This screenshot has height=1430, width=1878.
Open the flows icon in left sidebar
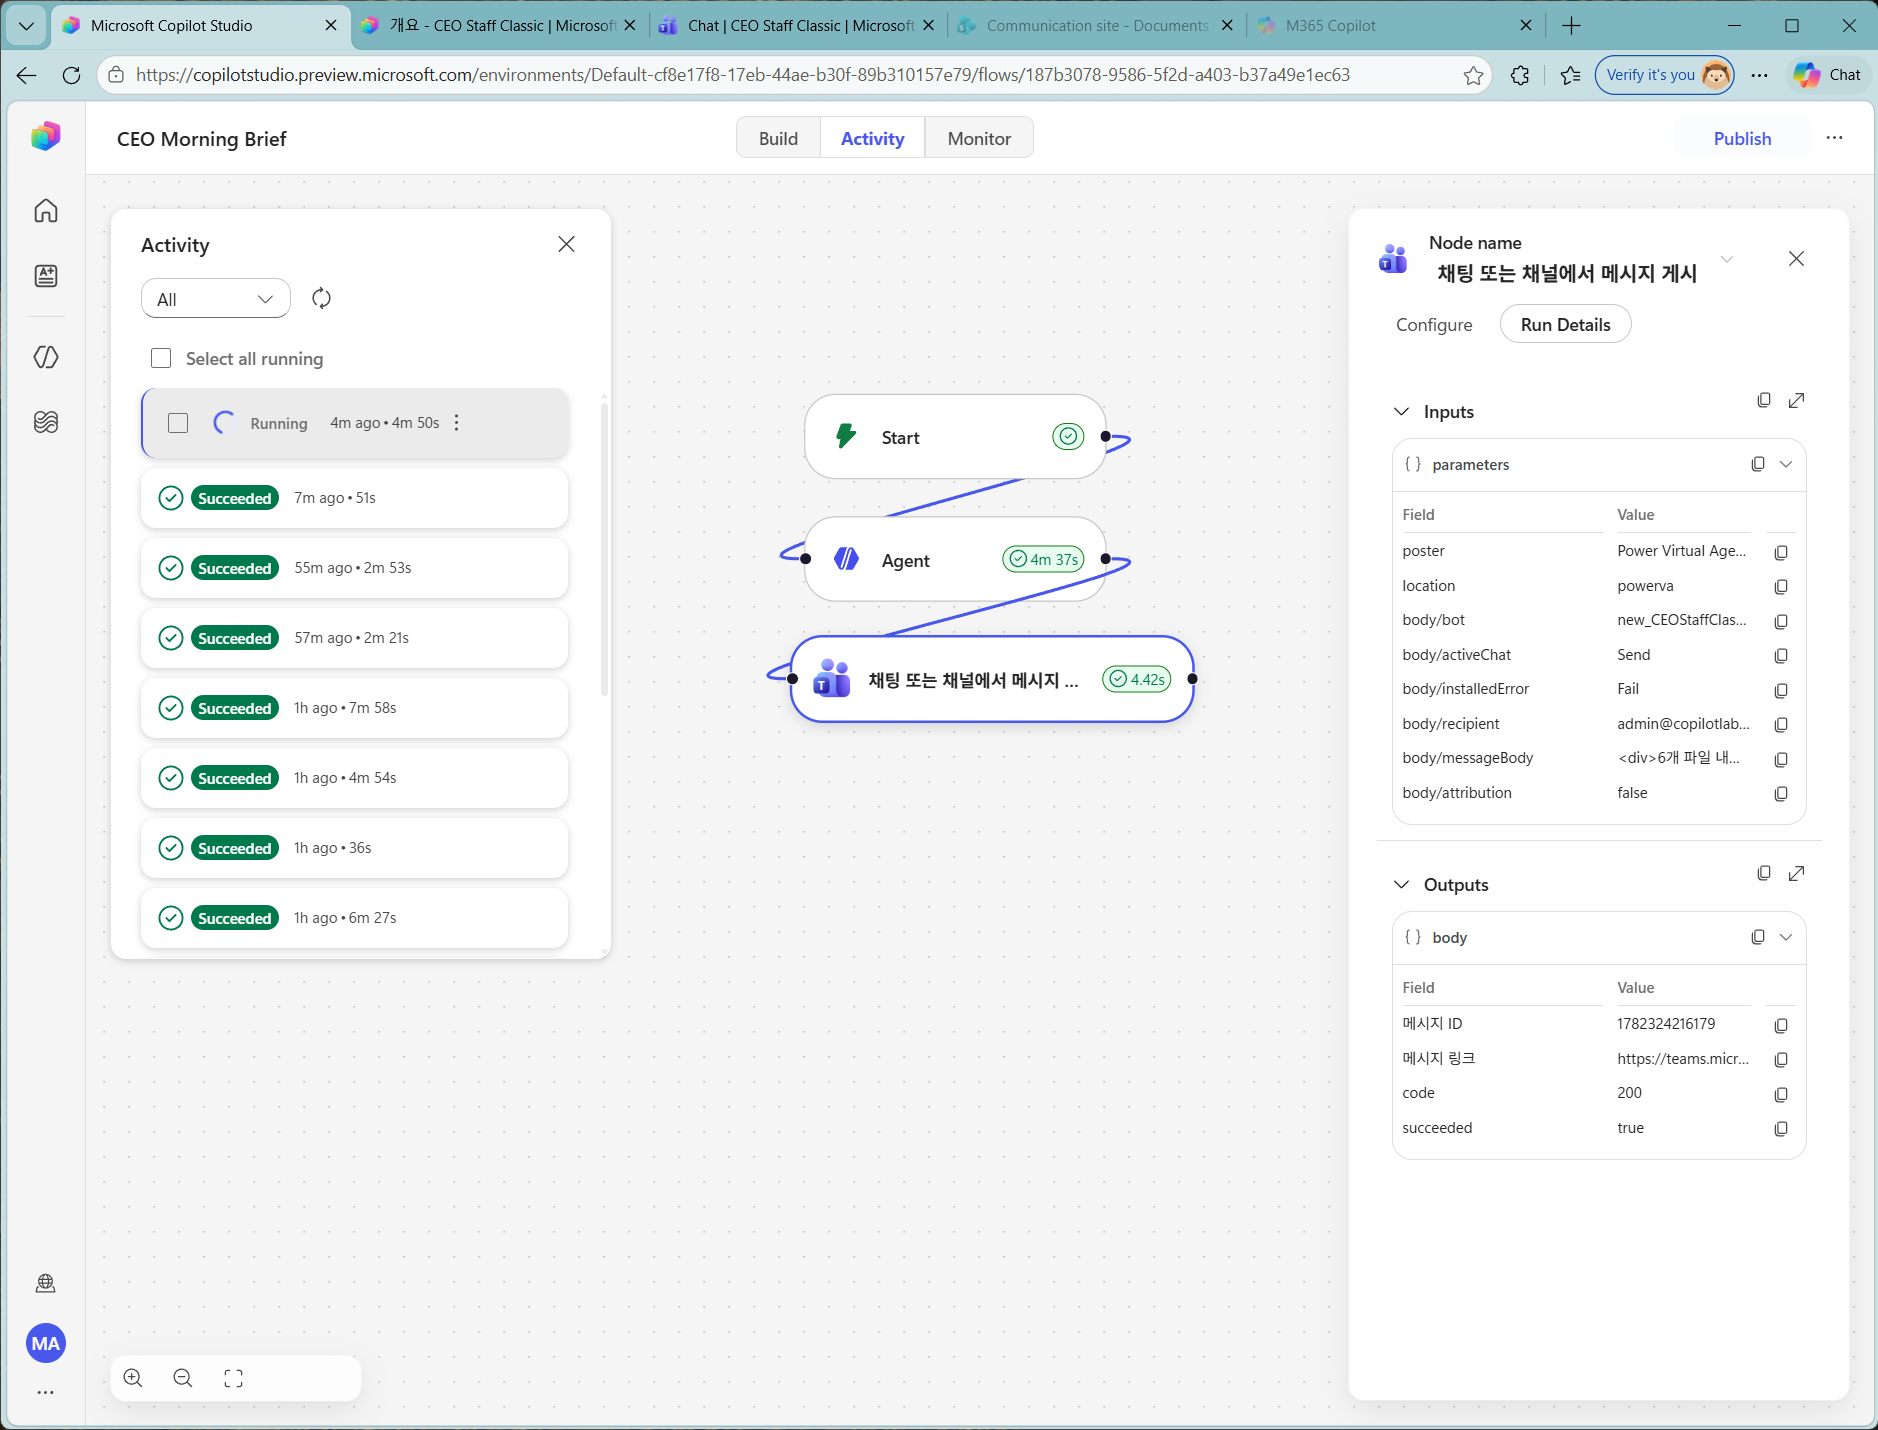point(46,357)
